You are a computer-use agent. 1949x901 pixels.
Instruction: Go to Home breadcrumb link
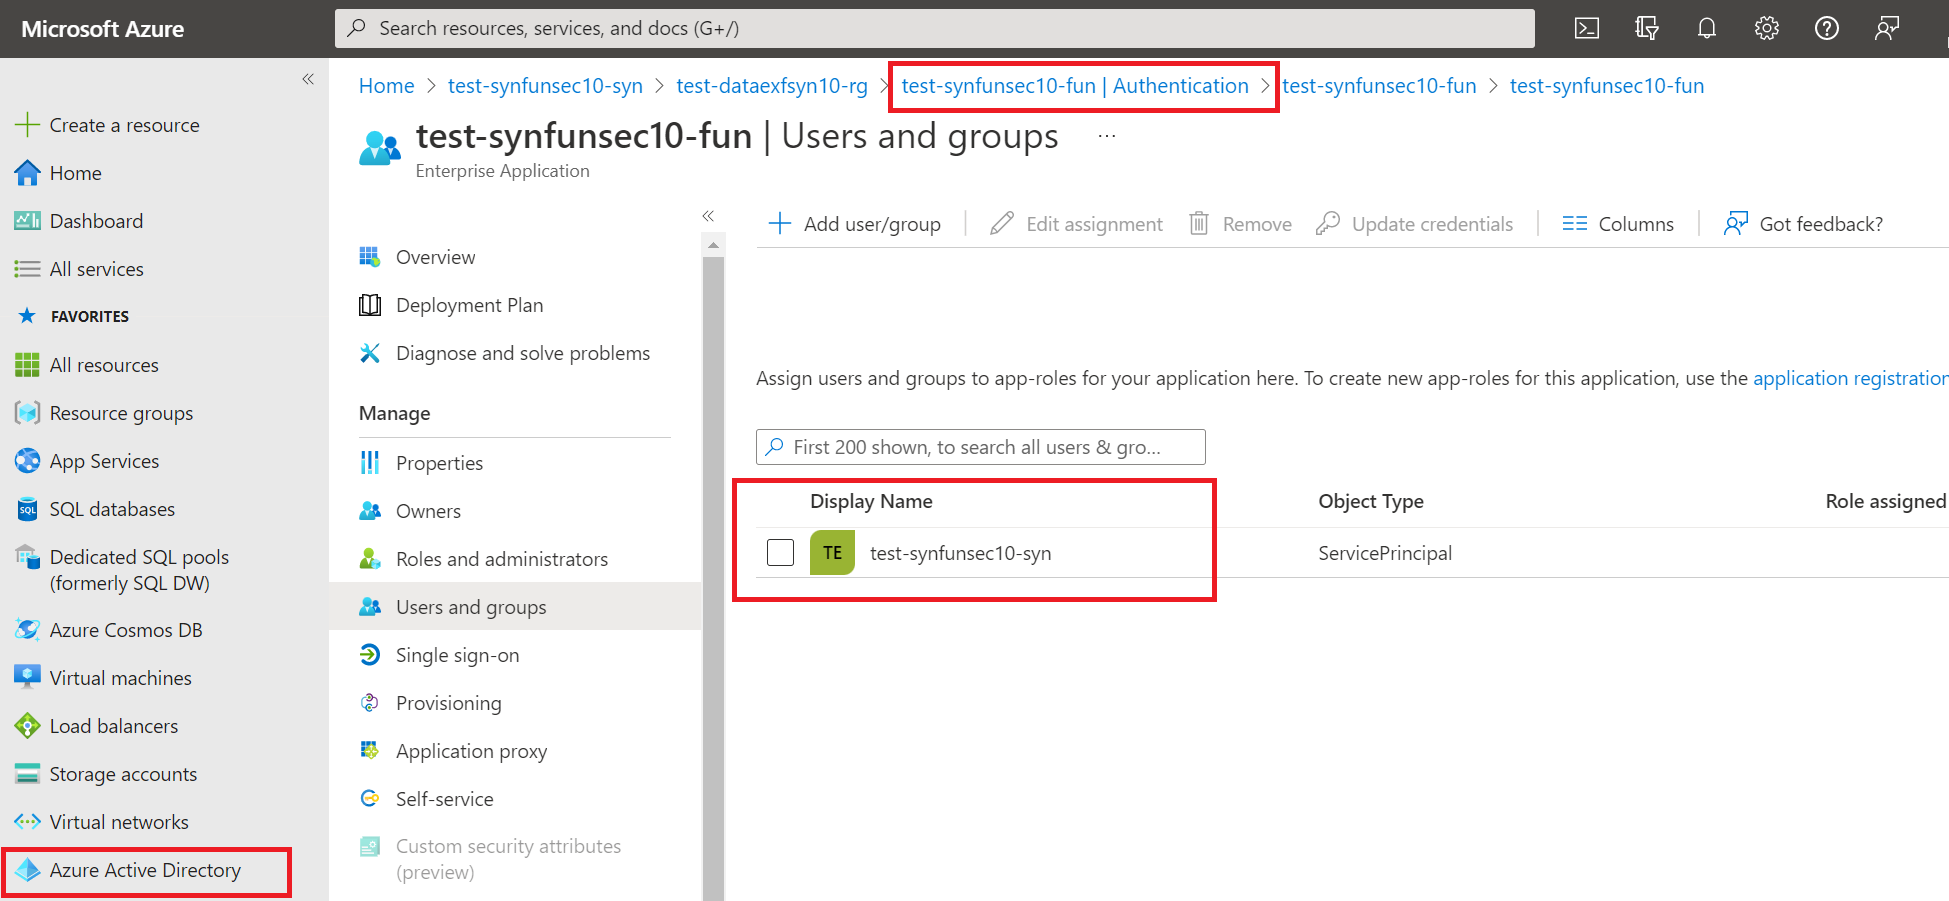pyautogui.click(x=386, y=86)
